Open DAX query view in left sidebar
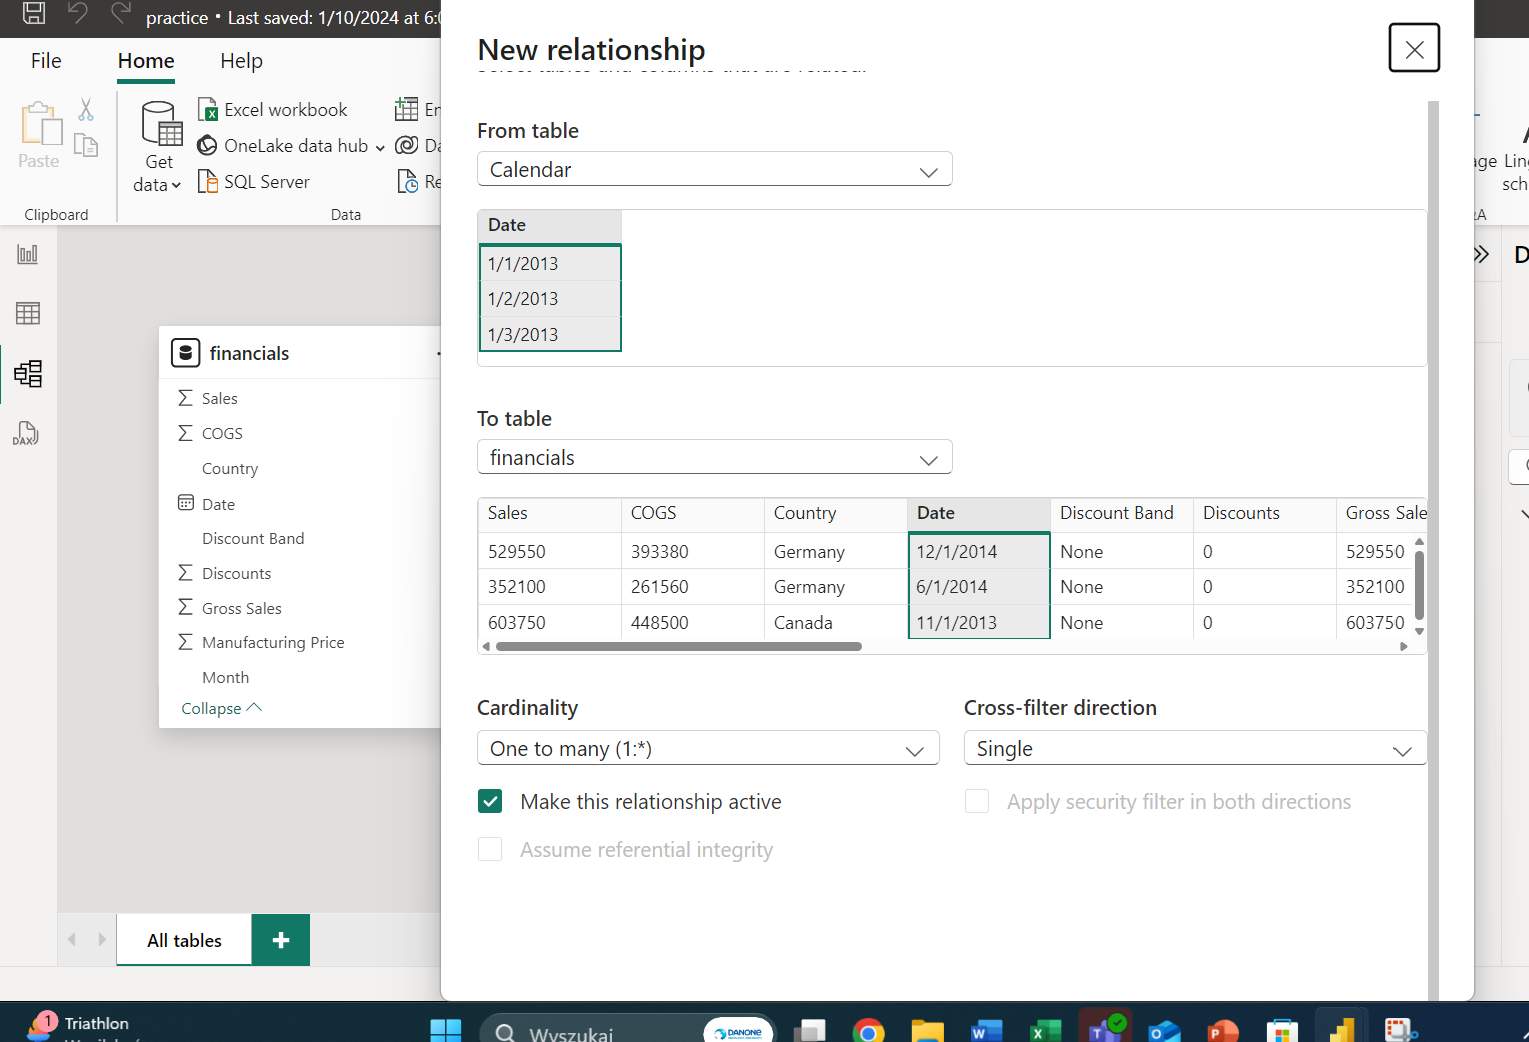Image resolution: width=1529 pixels, height=1042 pixels. (26, 434)
